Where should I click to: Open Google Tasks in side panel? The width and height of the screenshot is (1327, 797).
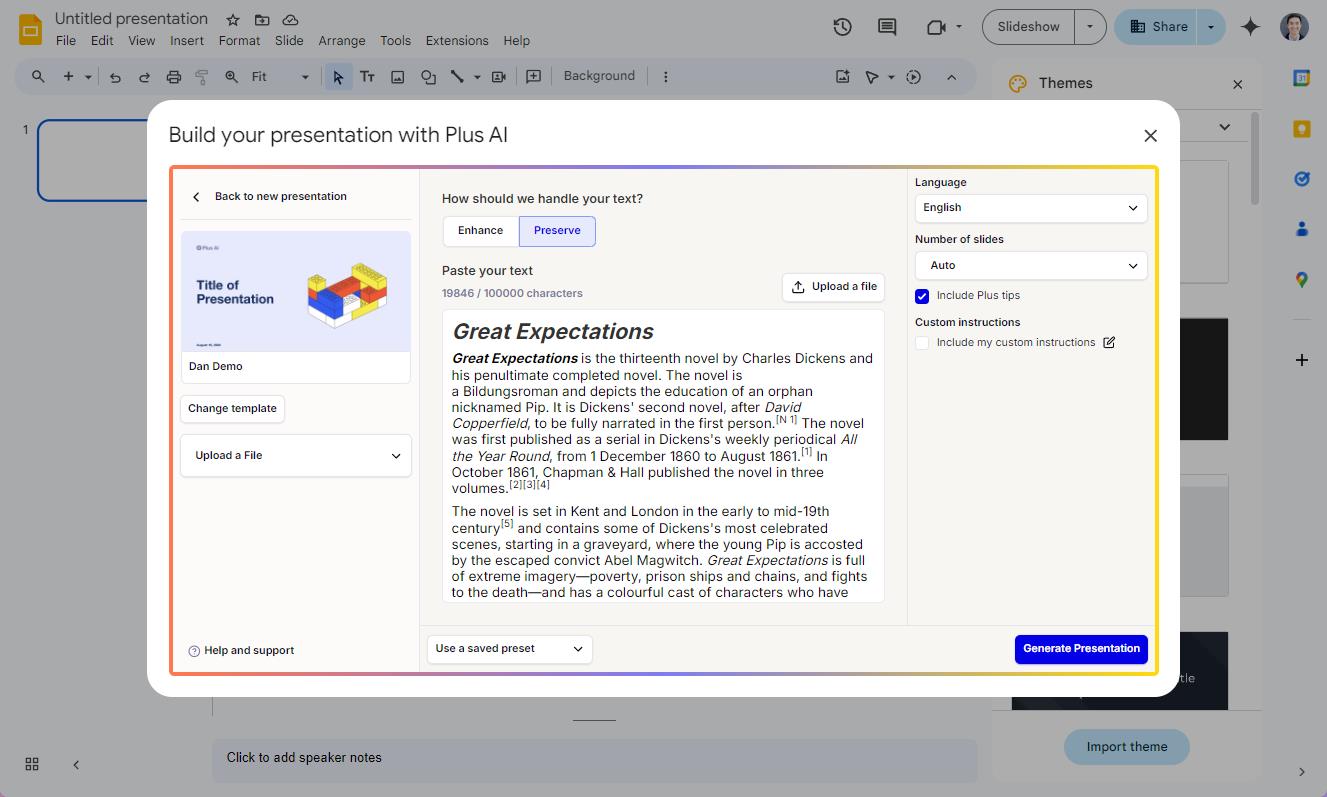pyautogui.click(x=1301, y=179)
